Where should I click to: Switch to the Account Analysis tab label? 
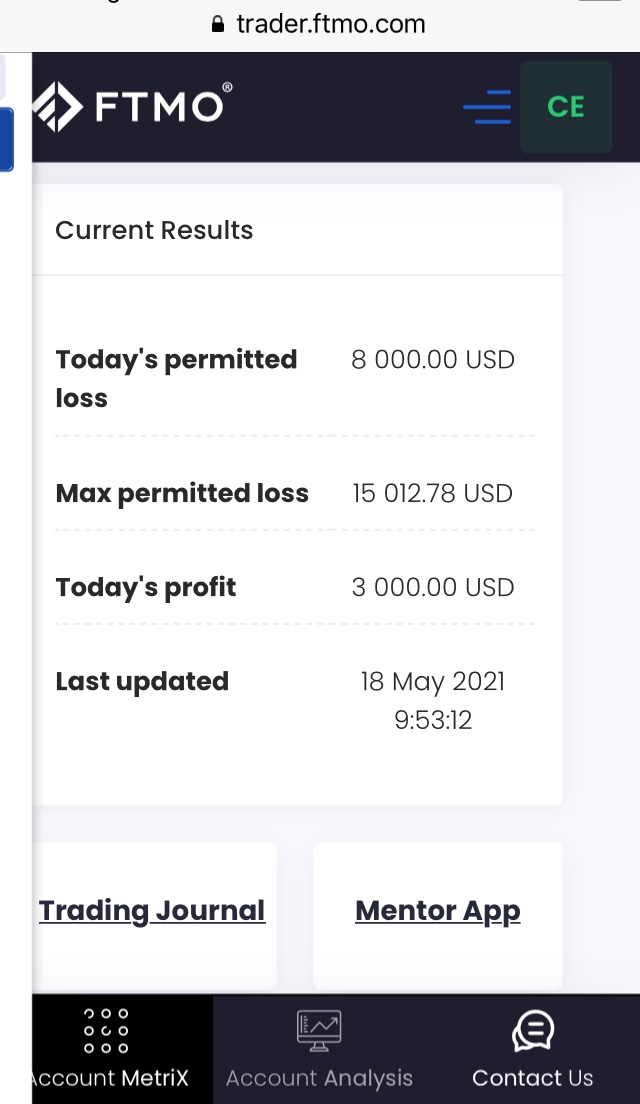[x=319, y=1078]
